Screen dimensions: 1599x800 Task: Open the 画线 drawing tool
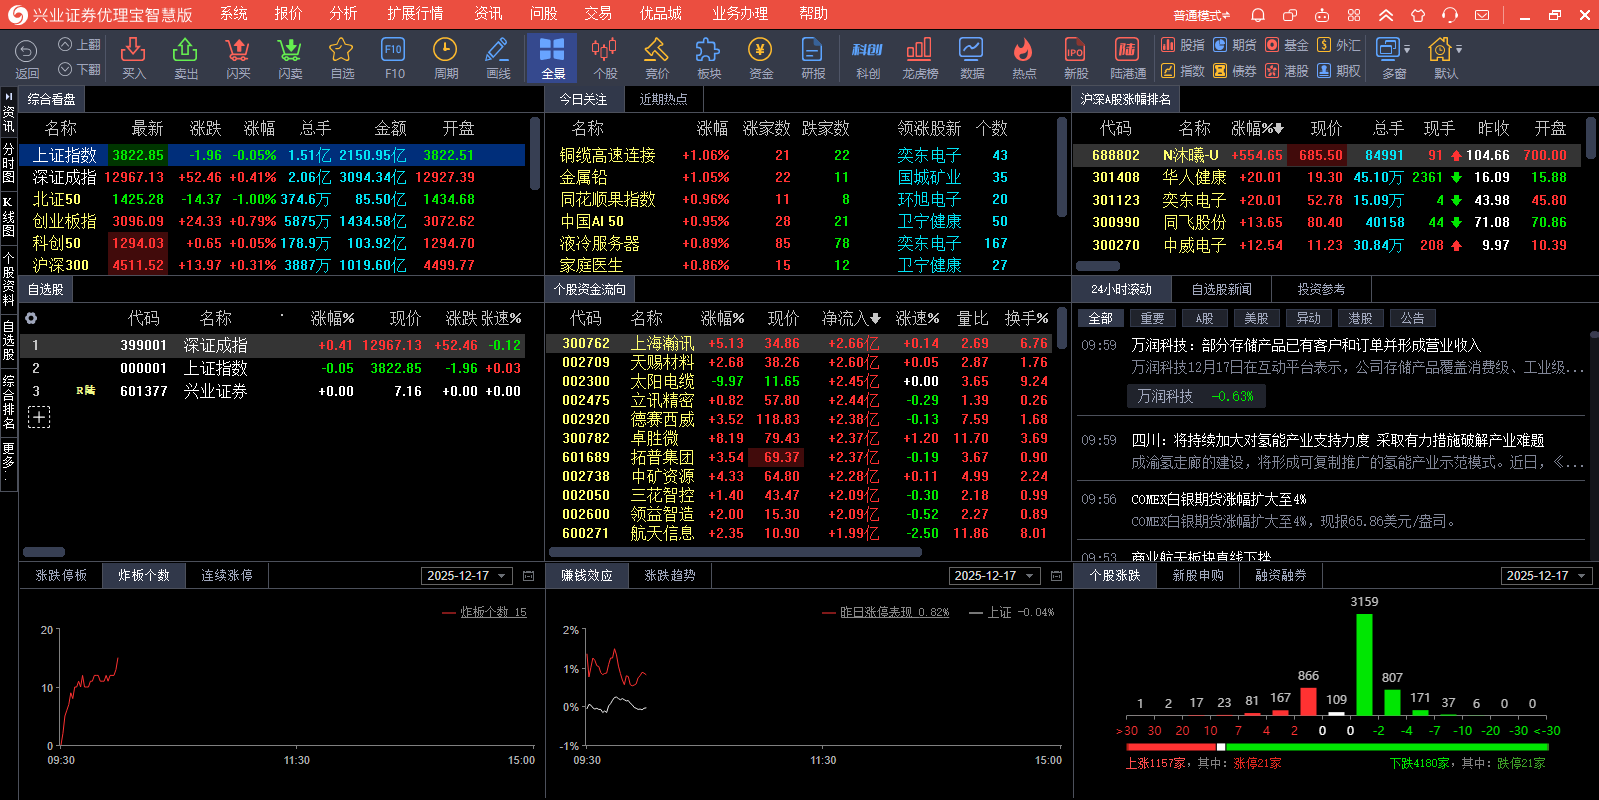click(497, 57)
